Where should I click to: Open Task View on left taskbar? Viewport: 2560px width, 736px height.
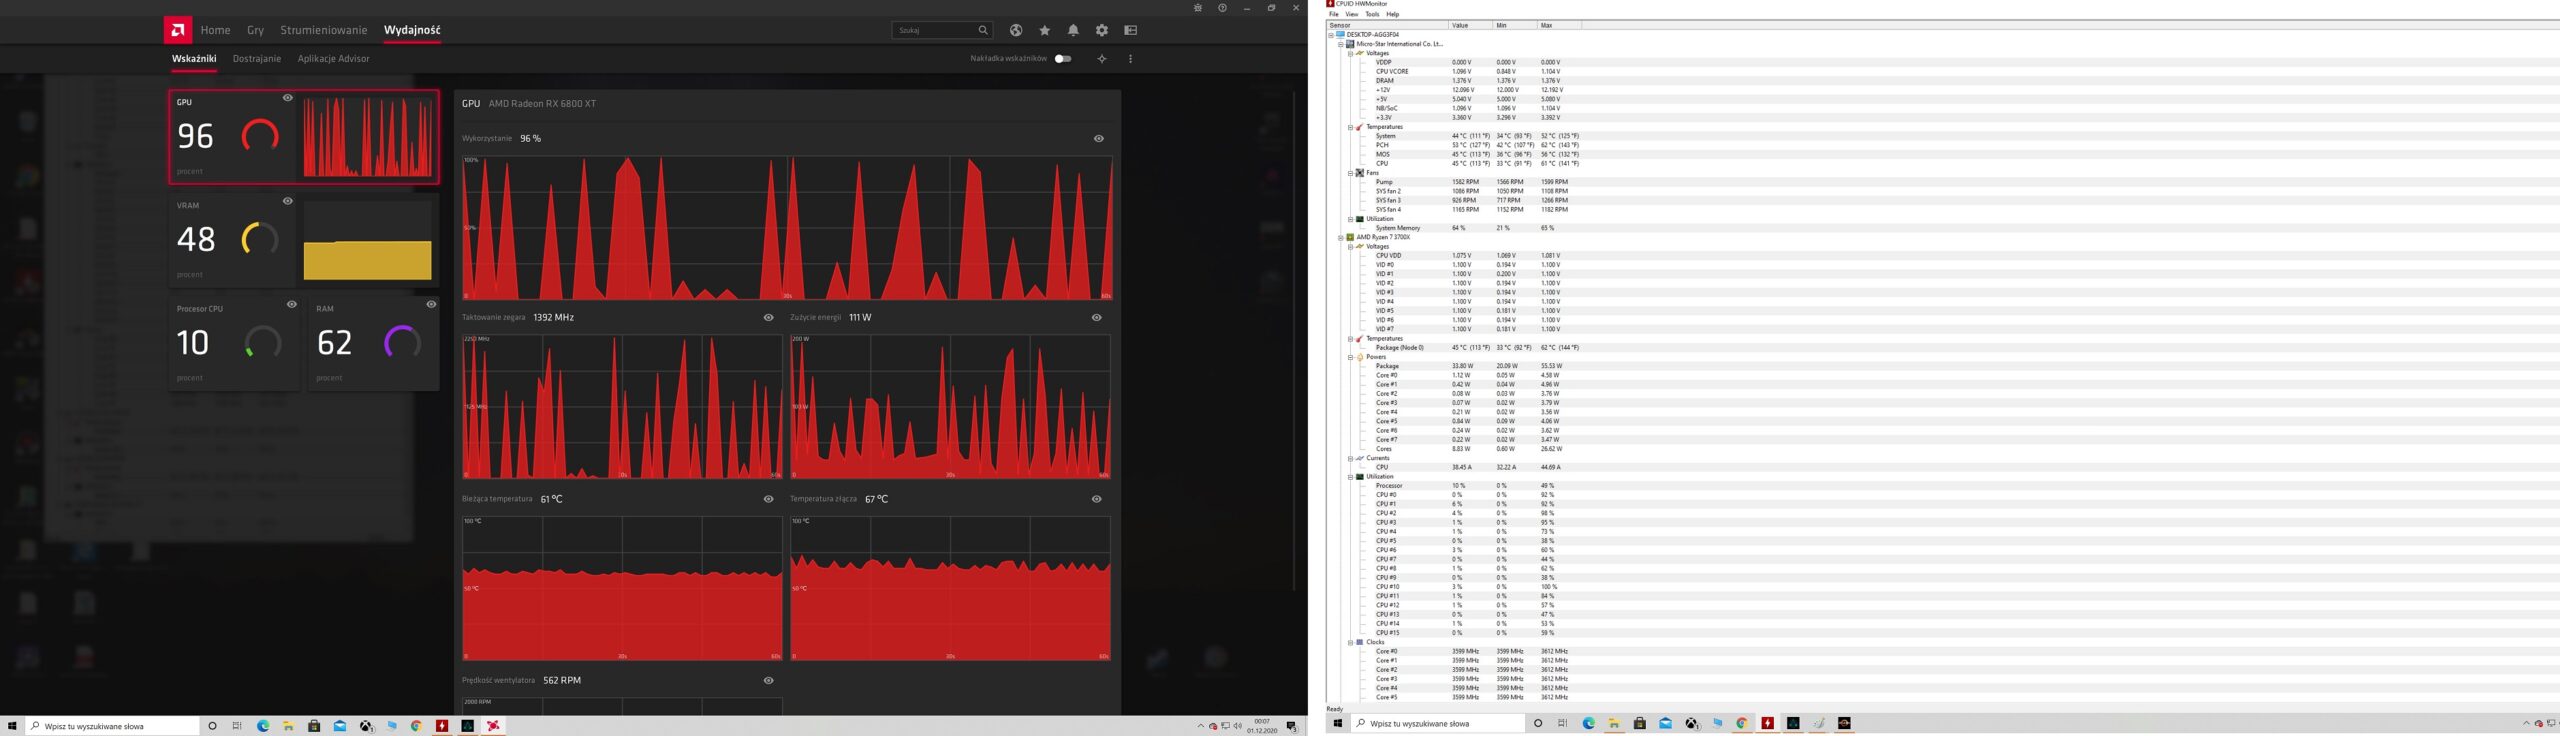(x=237, y=726)
